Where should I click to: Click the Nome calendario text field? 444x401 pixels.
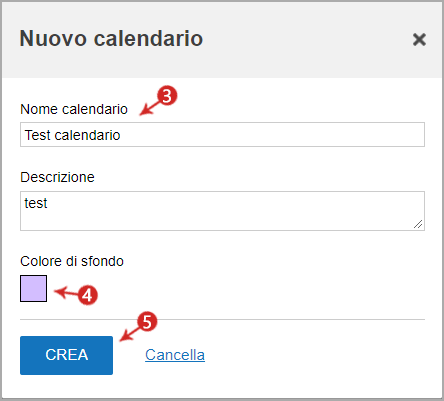tap(222, 135)
